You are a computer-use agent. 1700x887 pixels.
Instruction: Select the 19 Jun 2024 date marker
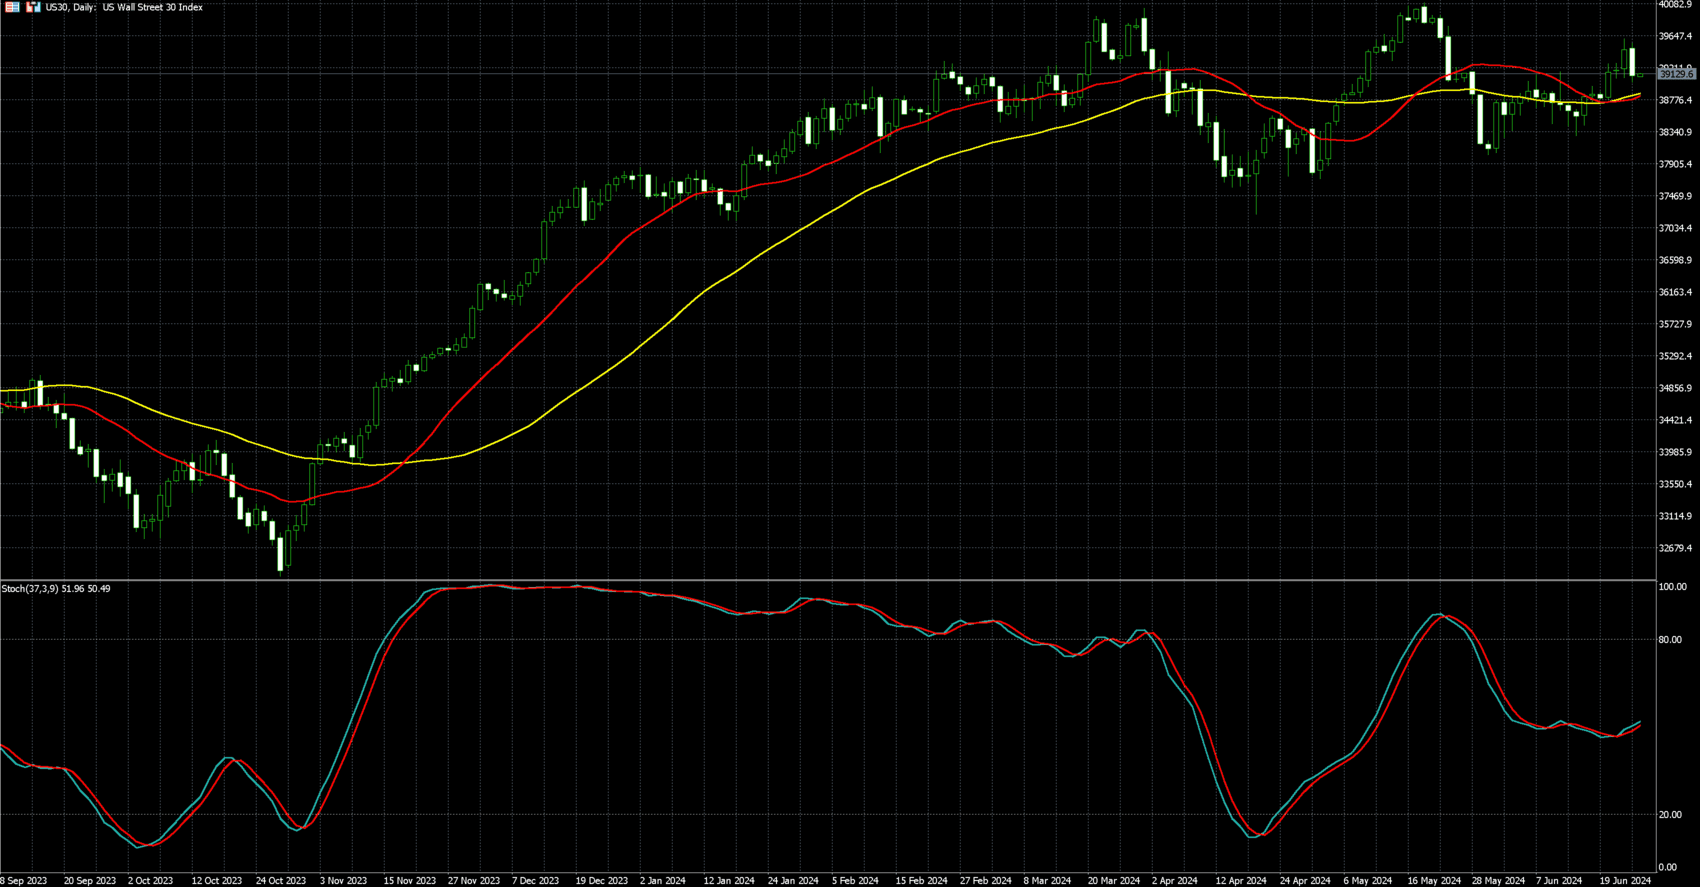click(1625, 881)
